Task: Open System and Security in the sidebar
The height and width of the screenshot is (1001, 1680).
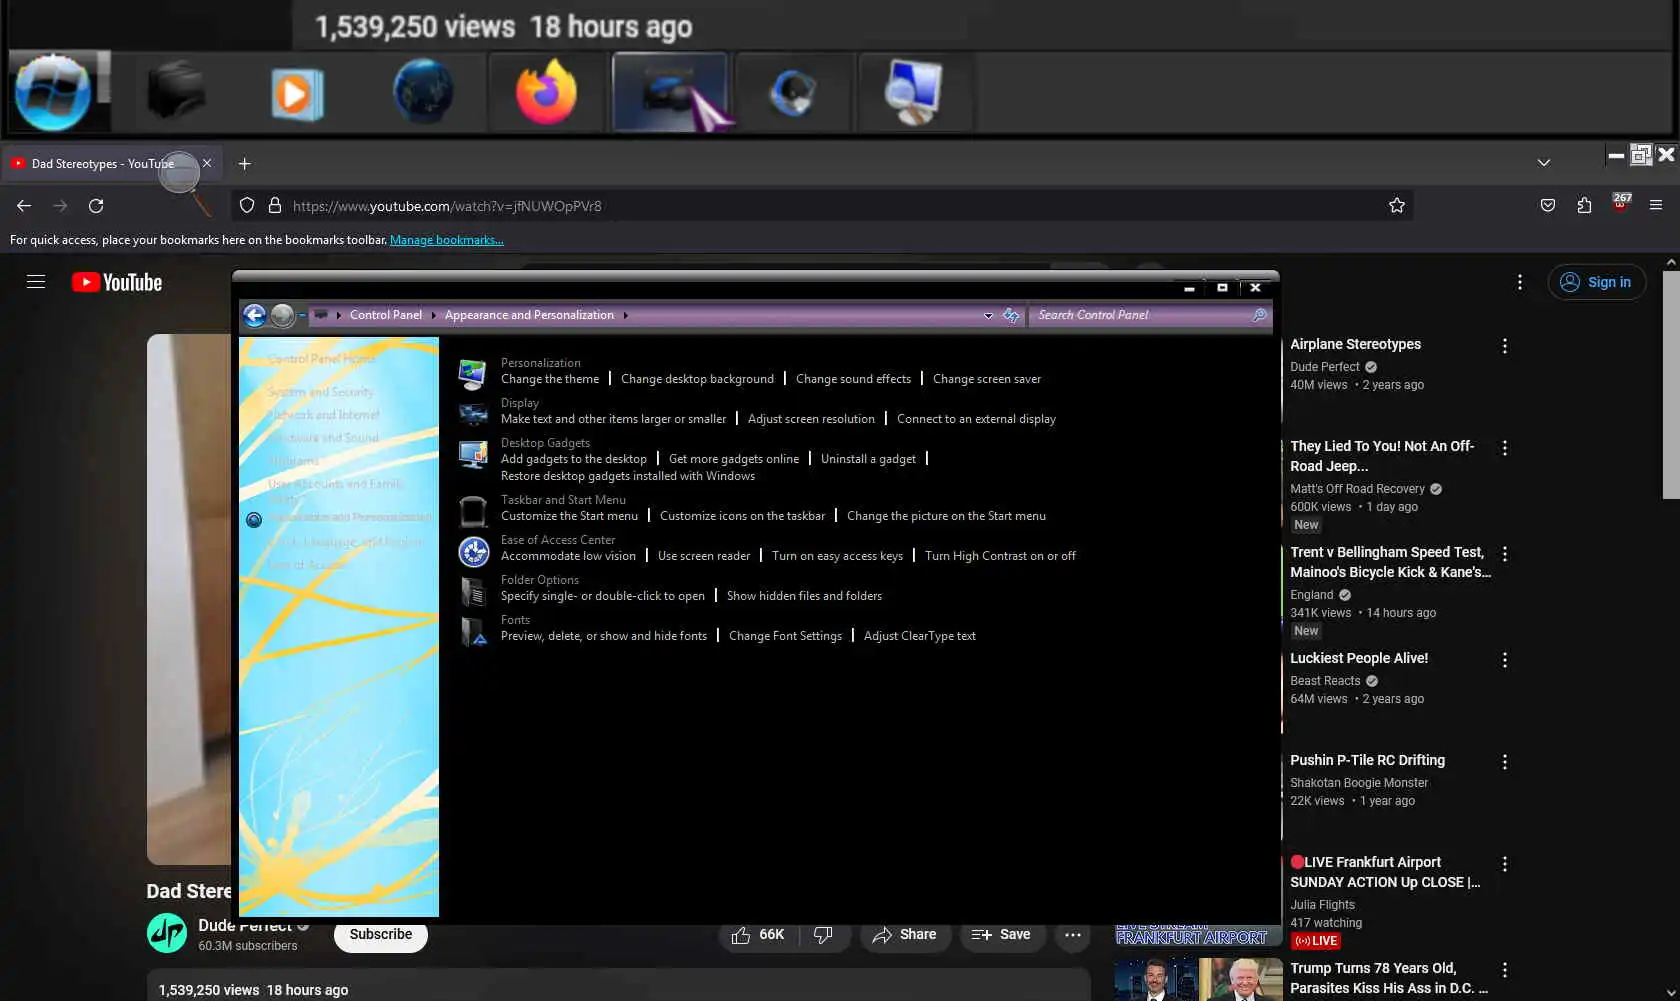Action: pyautogui.click(x=320, y=392)
